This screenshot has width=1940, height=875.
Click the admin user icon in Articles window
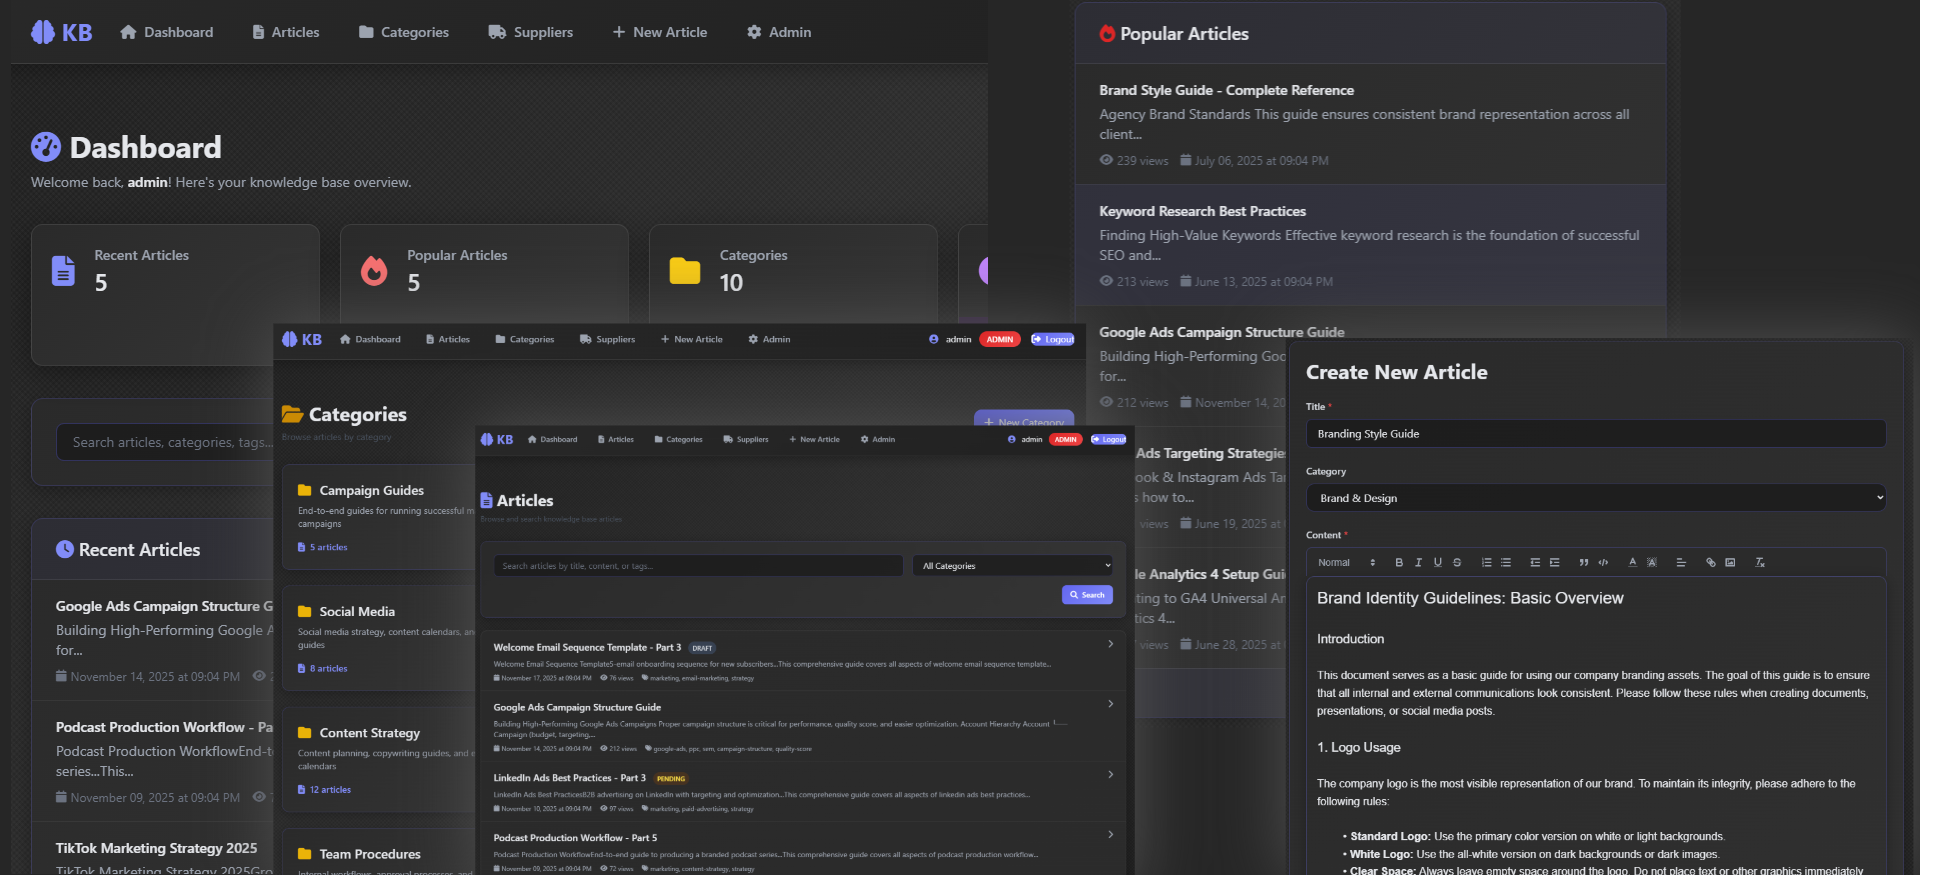coord(1012,439)
